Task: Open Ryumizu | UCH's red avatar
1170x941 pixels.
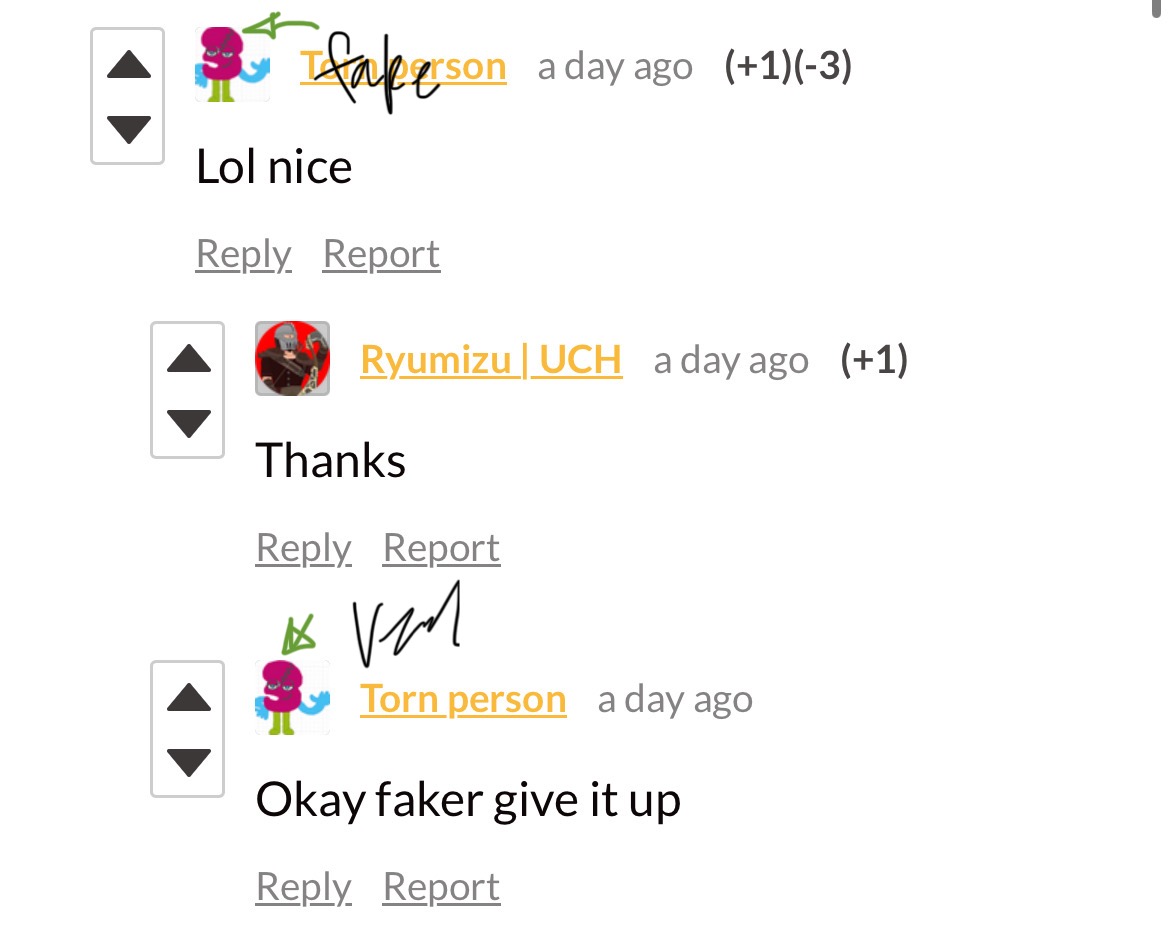Action: click(x=292, y=358)
